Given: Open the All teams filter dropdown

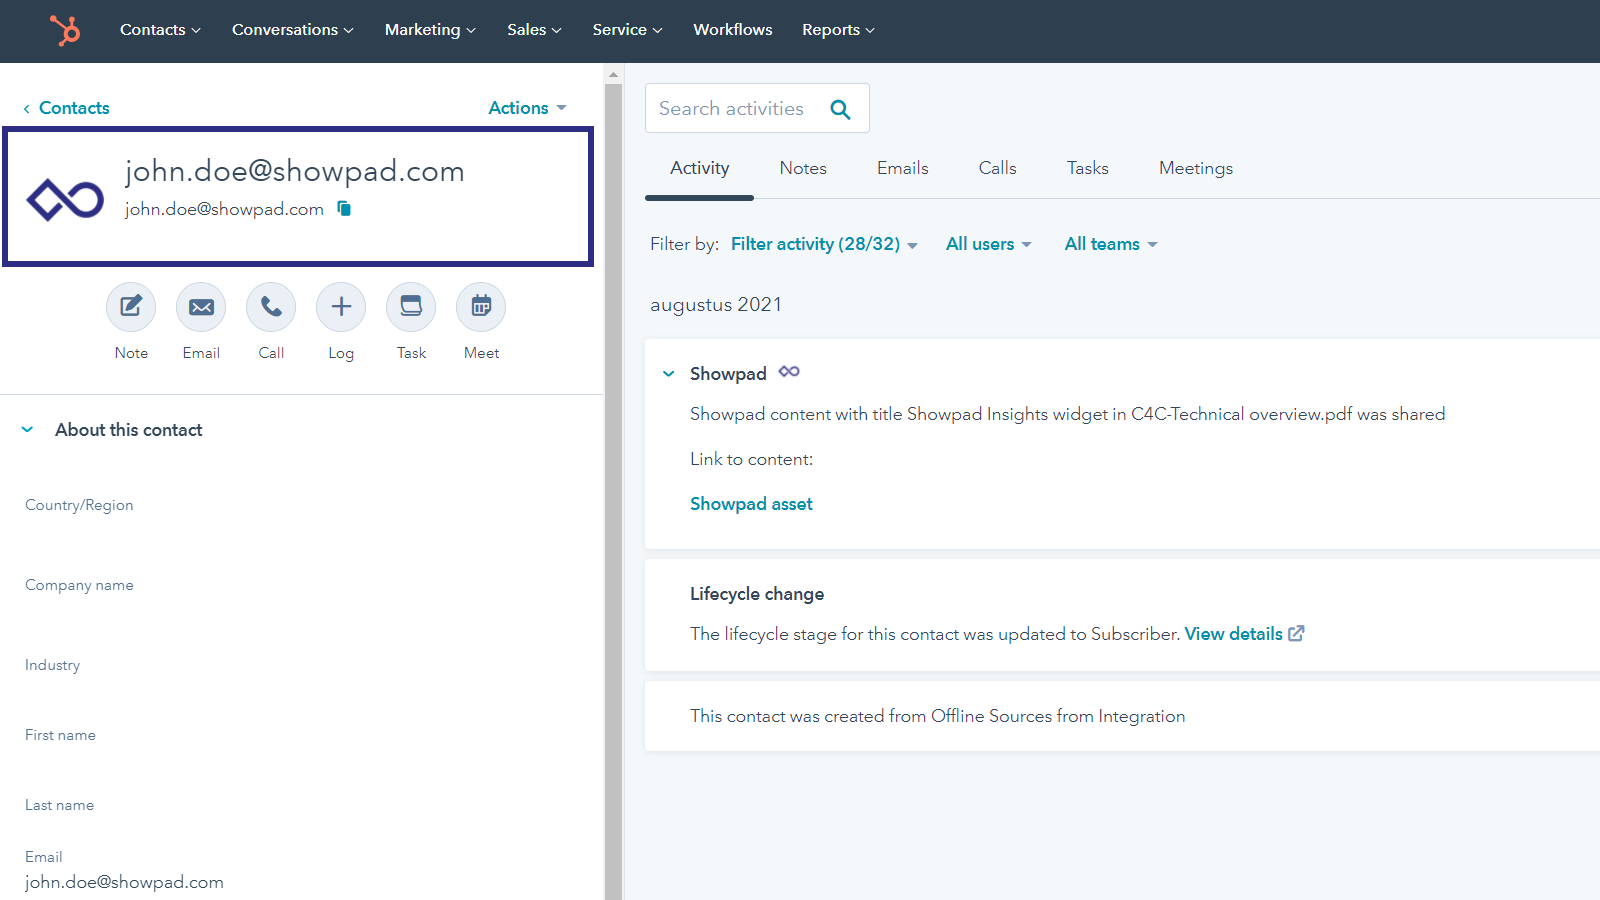Looking at the screenshot, I should [x=1111, y=244].
